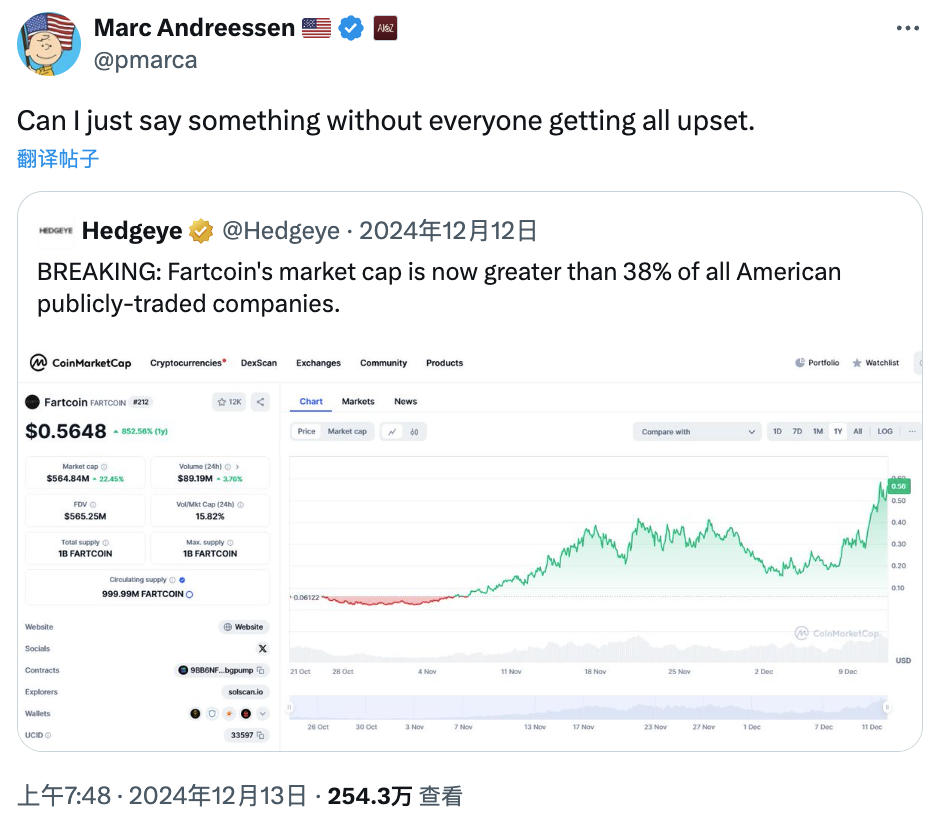
Task: Click Marc Andreessen's profile avatar
Action: click(x=49, y=44)
